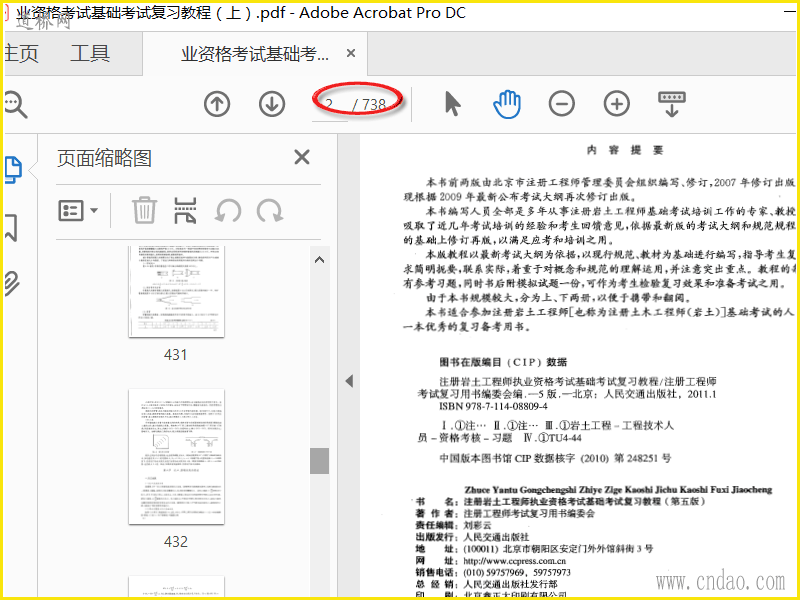Image resolution: width=800 pixels, height=600 pixels.
Task: Collapse the navigation pane with left arrow
Action: click(349, 381)
